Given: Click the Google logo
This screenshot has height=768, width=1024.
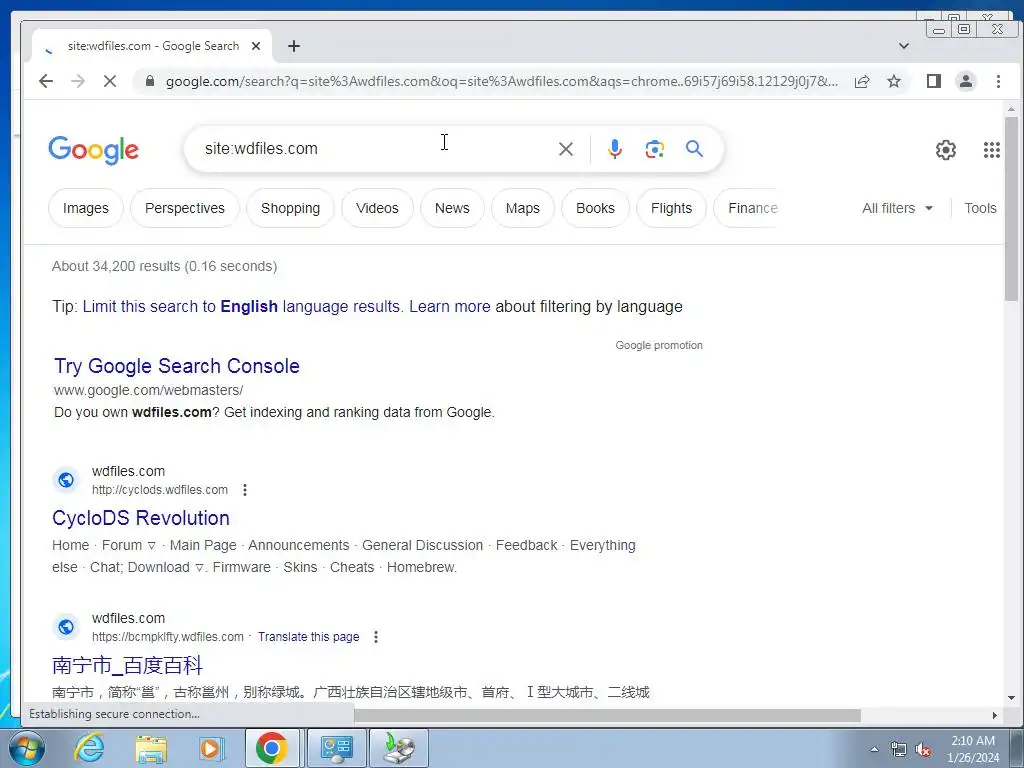Looking at the screenshot, I should tap(93, 150).
